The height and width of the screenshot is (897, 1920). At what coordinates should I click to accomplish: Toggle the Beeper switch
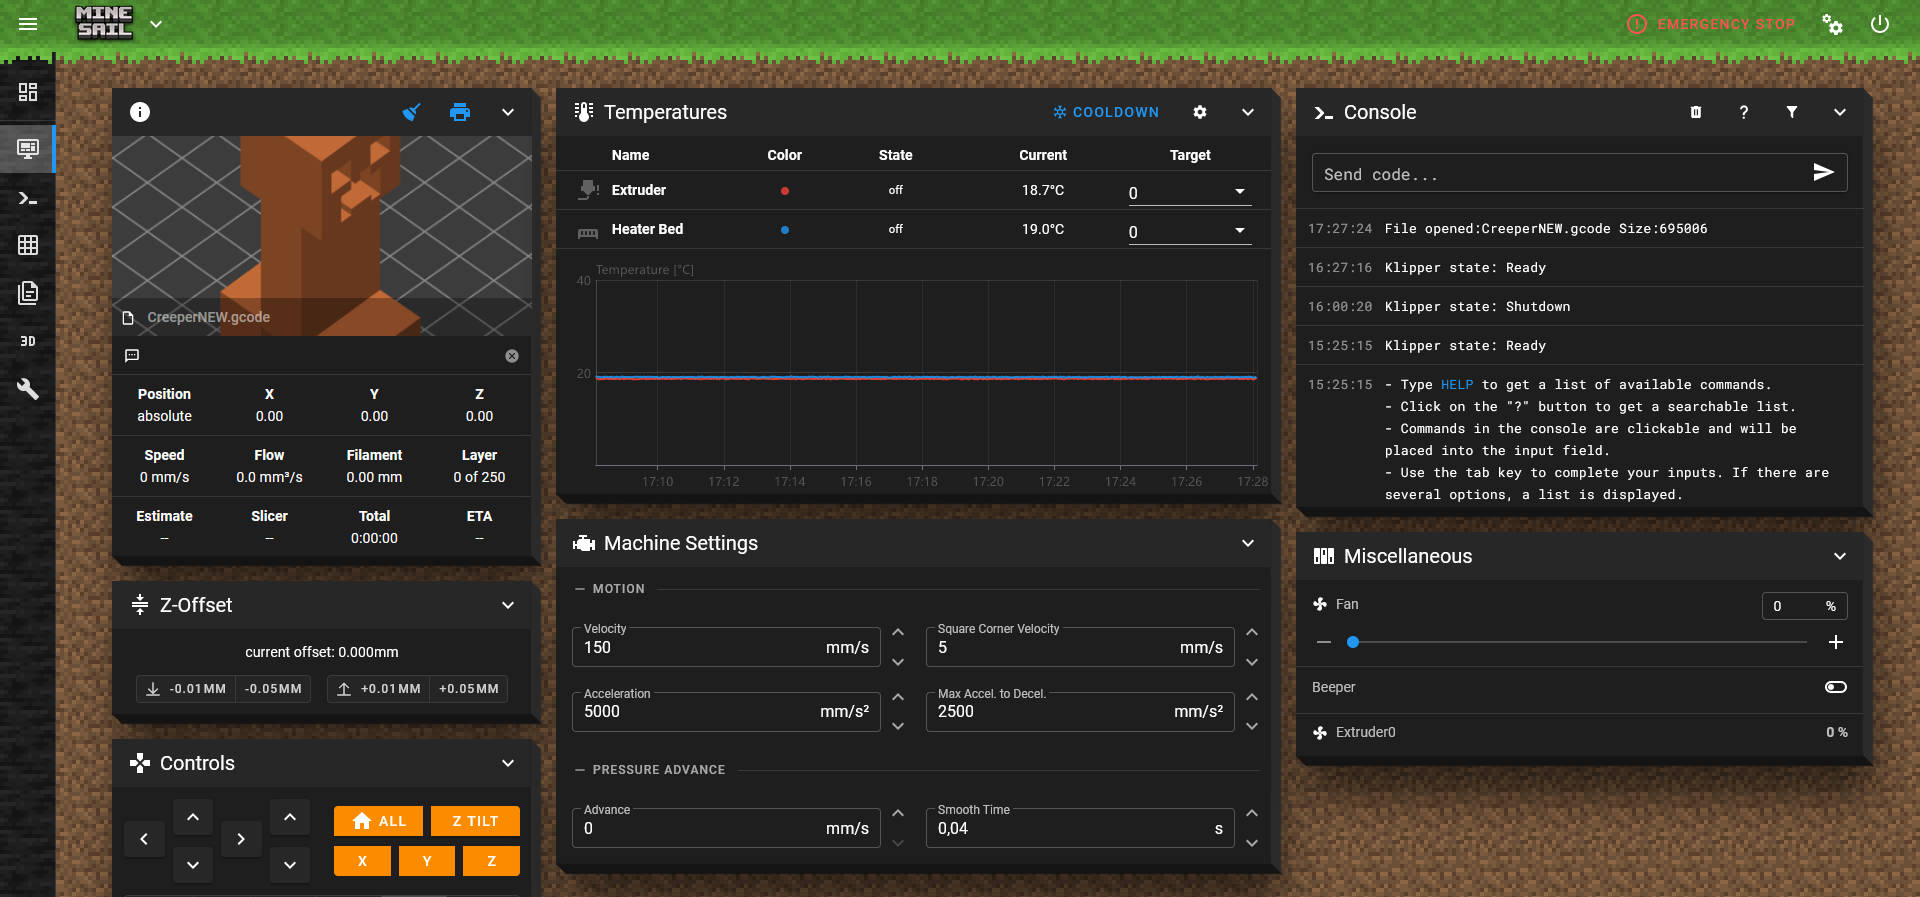pos(1835,687)
